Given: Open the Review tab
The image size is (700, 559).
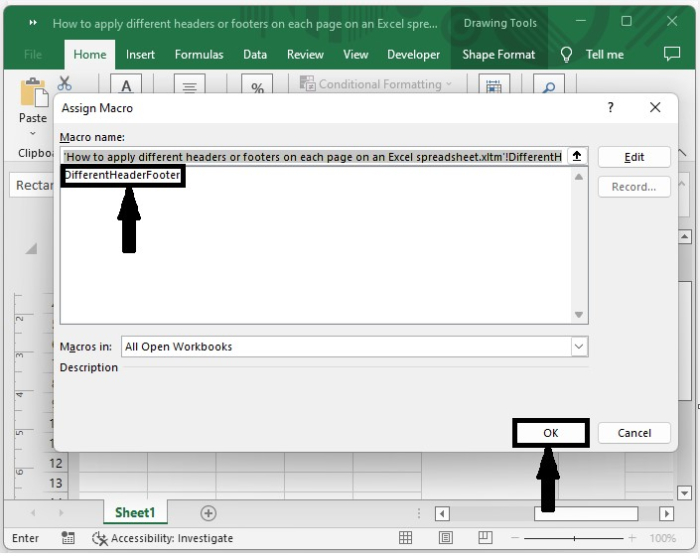Looking at the screenshot, I should pos(305,54).
